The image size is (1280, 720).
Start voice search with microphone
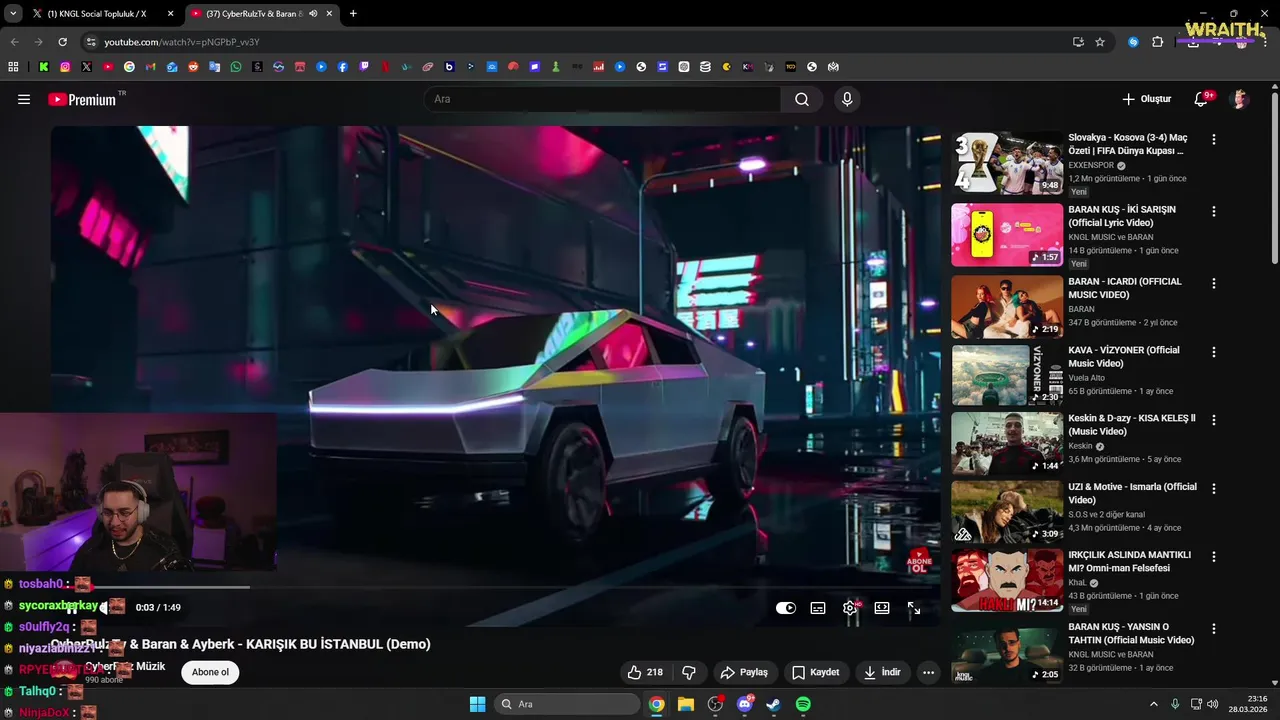(847, 99)
